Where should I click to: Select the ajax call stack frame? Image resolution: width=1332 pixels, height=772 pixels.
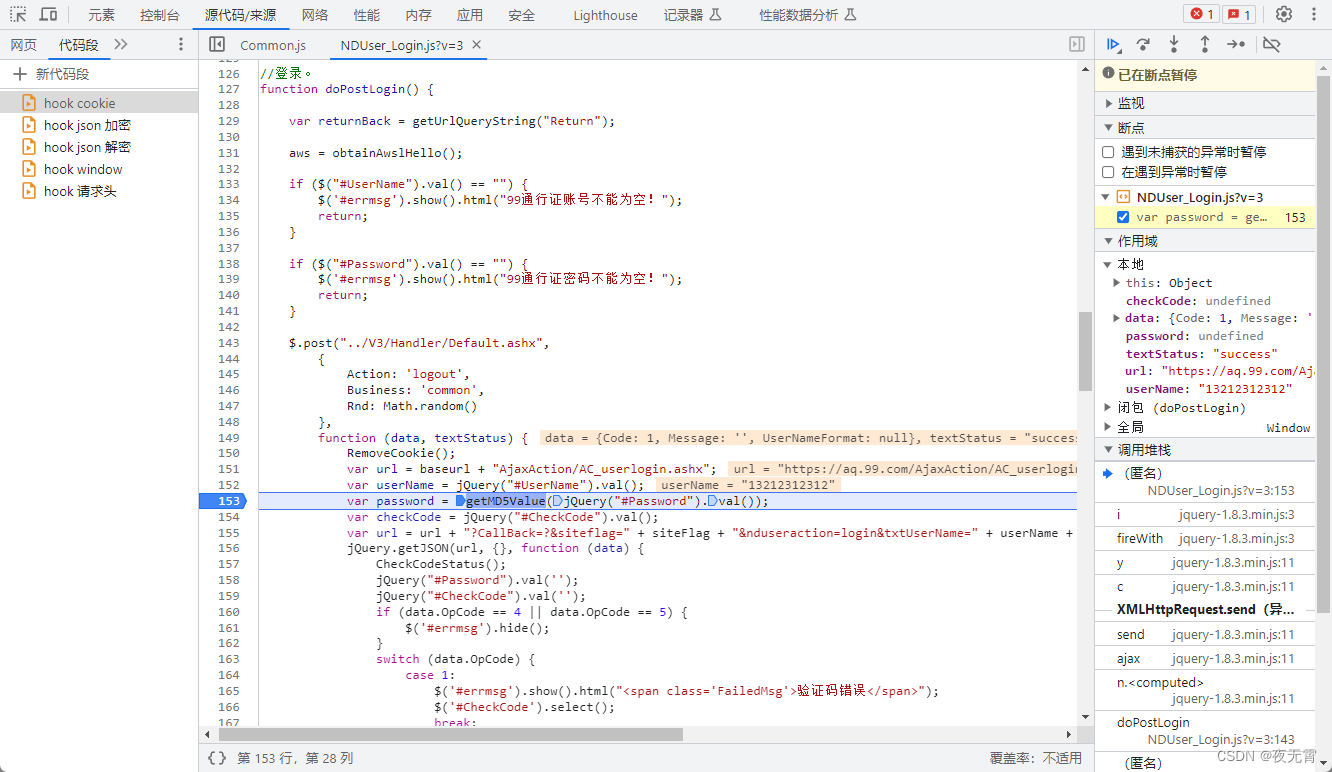point(1205,658)
